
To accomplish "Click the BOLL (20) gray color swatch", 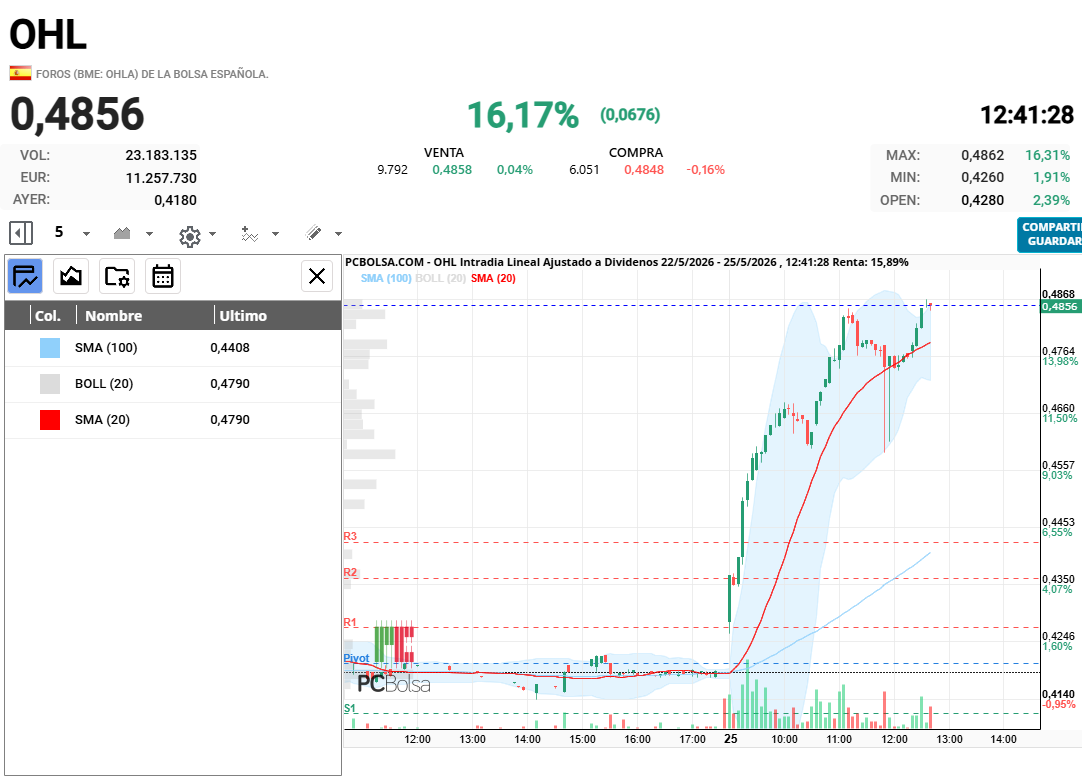I will (x=50, y=384).
